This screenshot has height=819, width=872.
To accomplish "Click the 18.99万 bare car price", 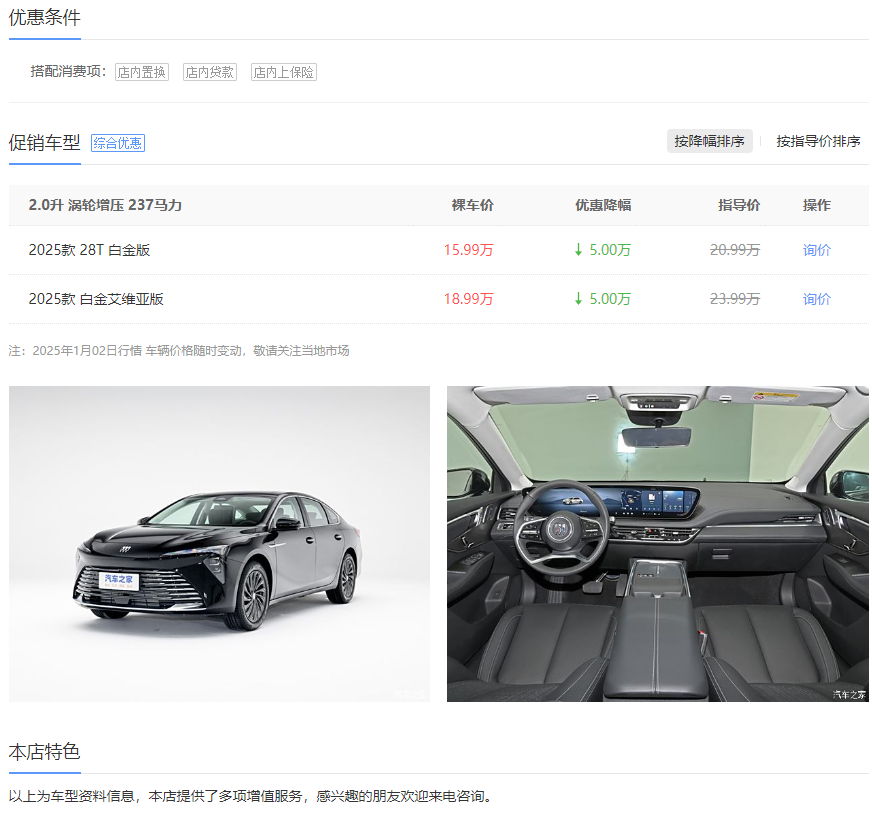I will click(x=468, y=299).
